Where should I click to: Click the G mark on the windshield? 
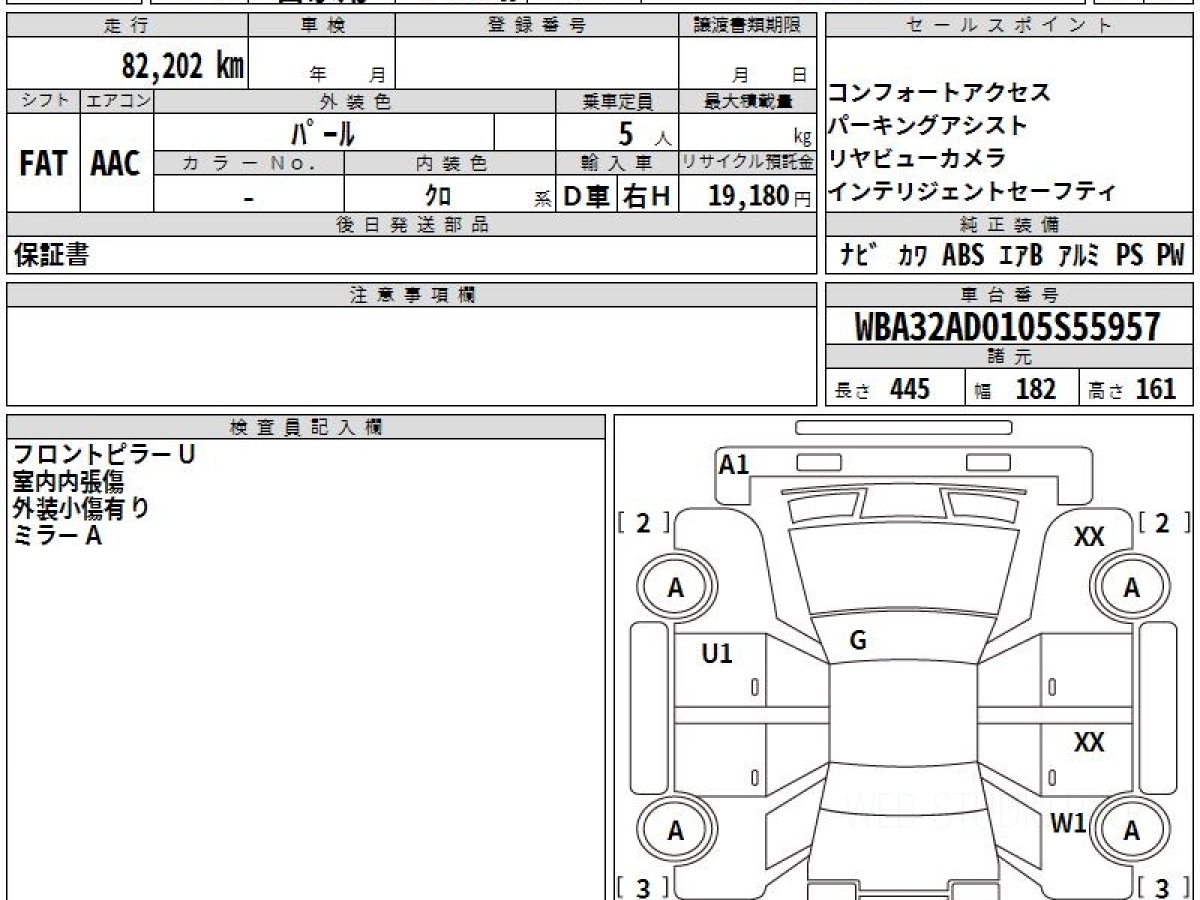pos(857,642)
